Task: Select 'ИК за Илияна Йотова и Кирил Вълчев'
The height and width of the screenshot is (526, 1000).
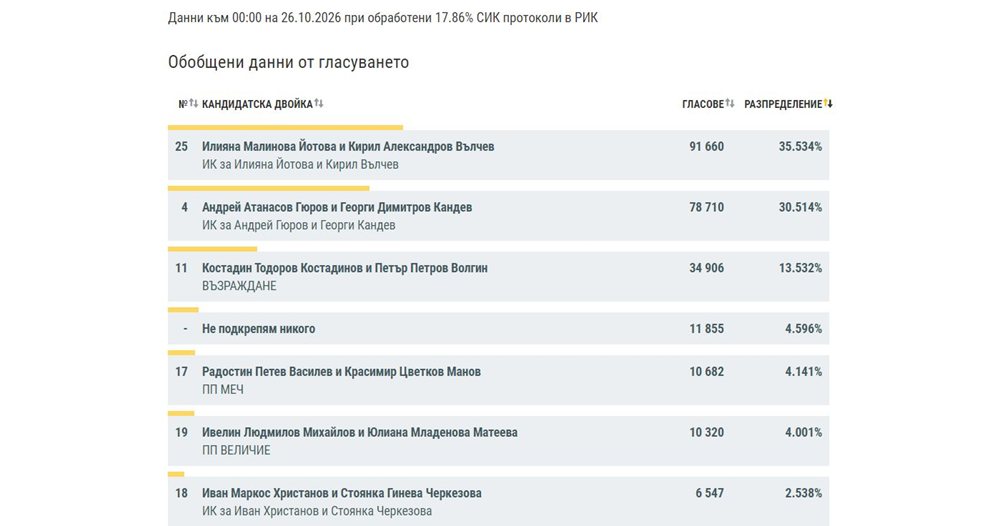Action: (x=300, y=164)
